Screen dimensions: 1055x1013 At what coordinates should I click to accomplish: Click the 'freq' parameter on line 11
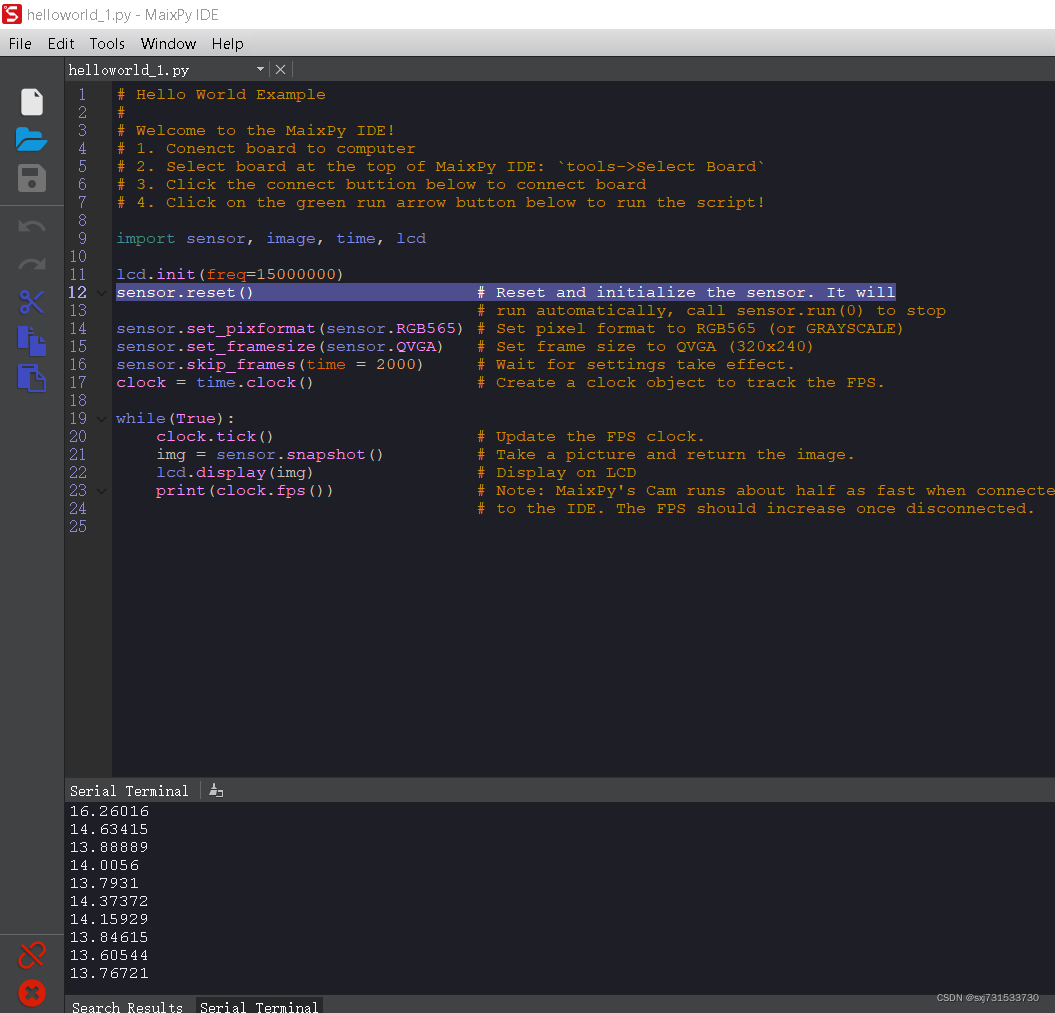[x=226, y=274]
